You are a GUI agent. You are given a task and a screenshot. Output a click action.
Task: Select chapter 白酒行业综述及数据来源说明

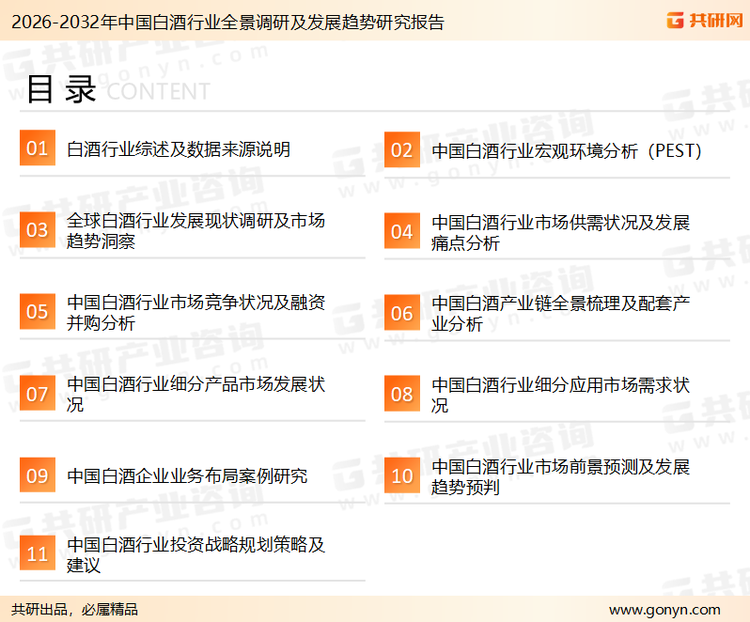pos(178,149)
